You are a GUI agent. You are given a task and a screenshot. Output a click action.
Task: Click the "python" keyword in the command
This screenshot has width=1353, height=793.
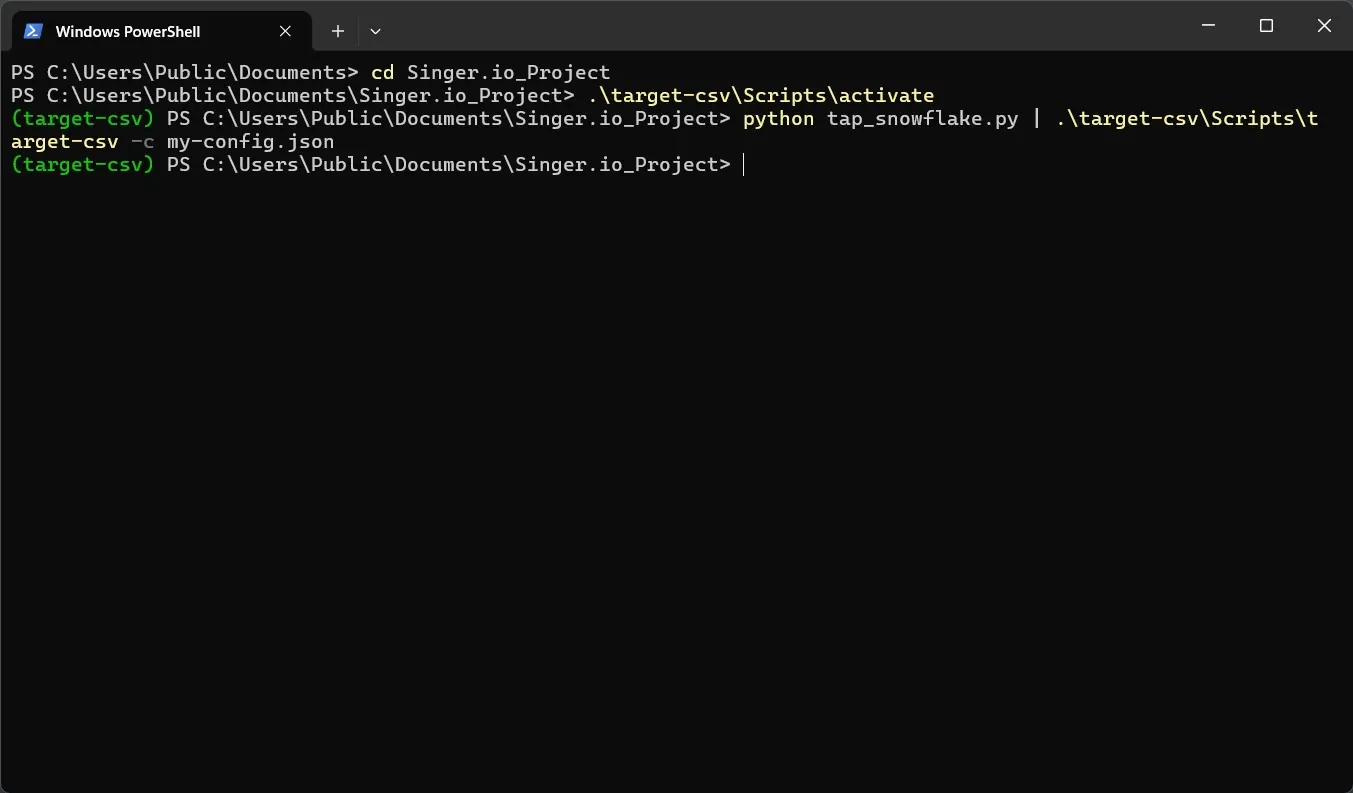point(778,119)
